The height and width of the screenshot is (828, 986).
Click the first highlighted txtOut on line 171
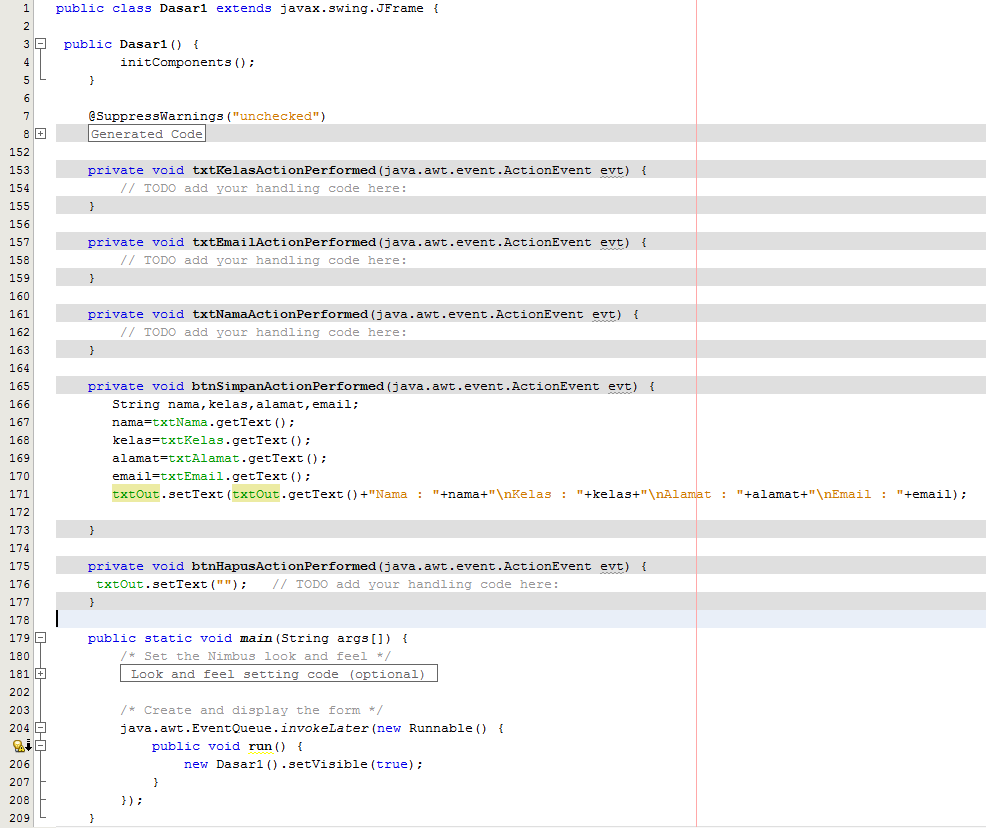point(136,494)
